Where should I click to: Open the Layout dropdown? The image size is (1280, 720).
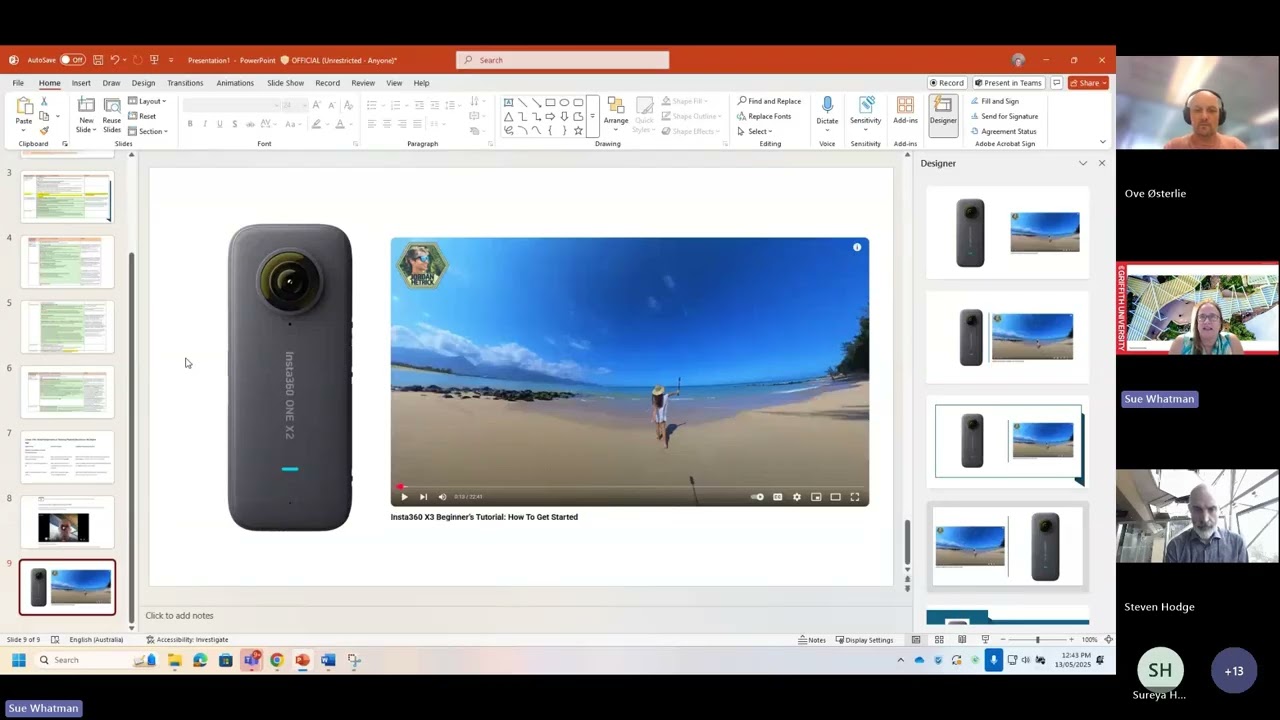[146, 101]
